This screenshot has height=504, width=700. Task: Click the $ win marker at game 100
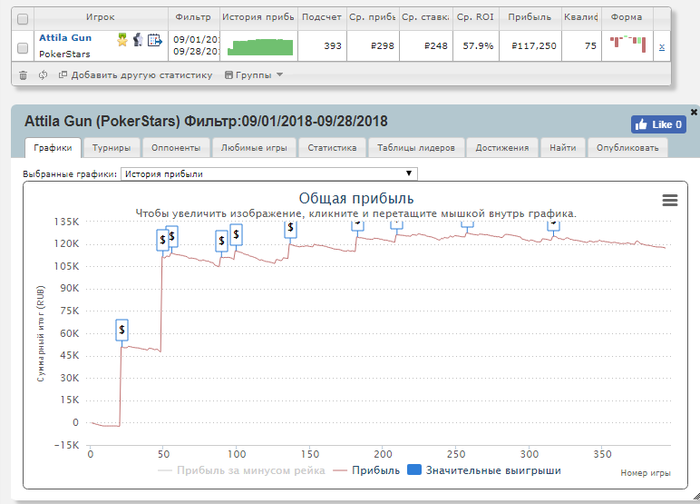coord(236,235)
